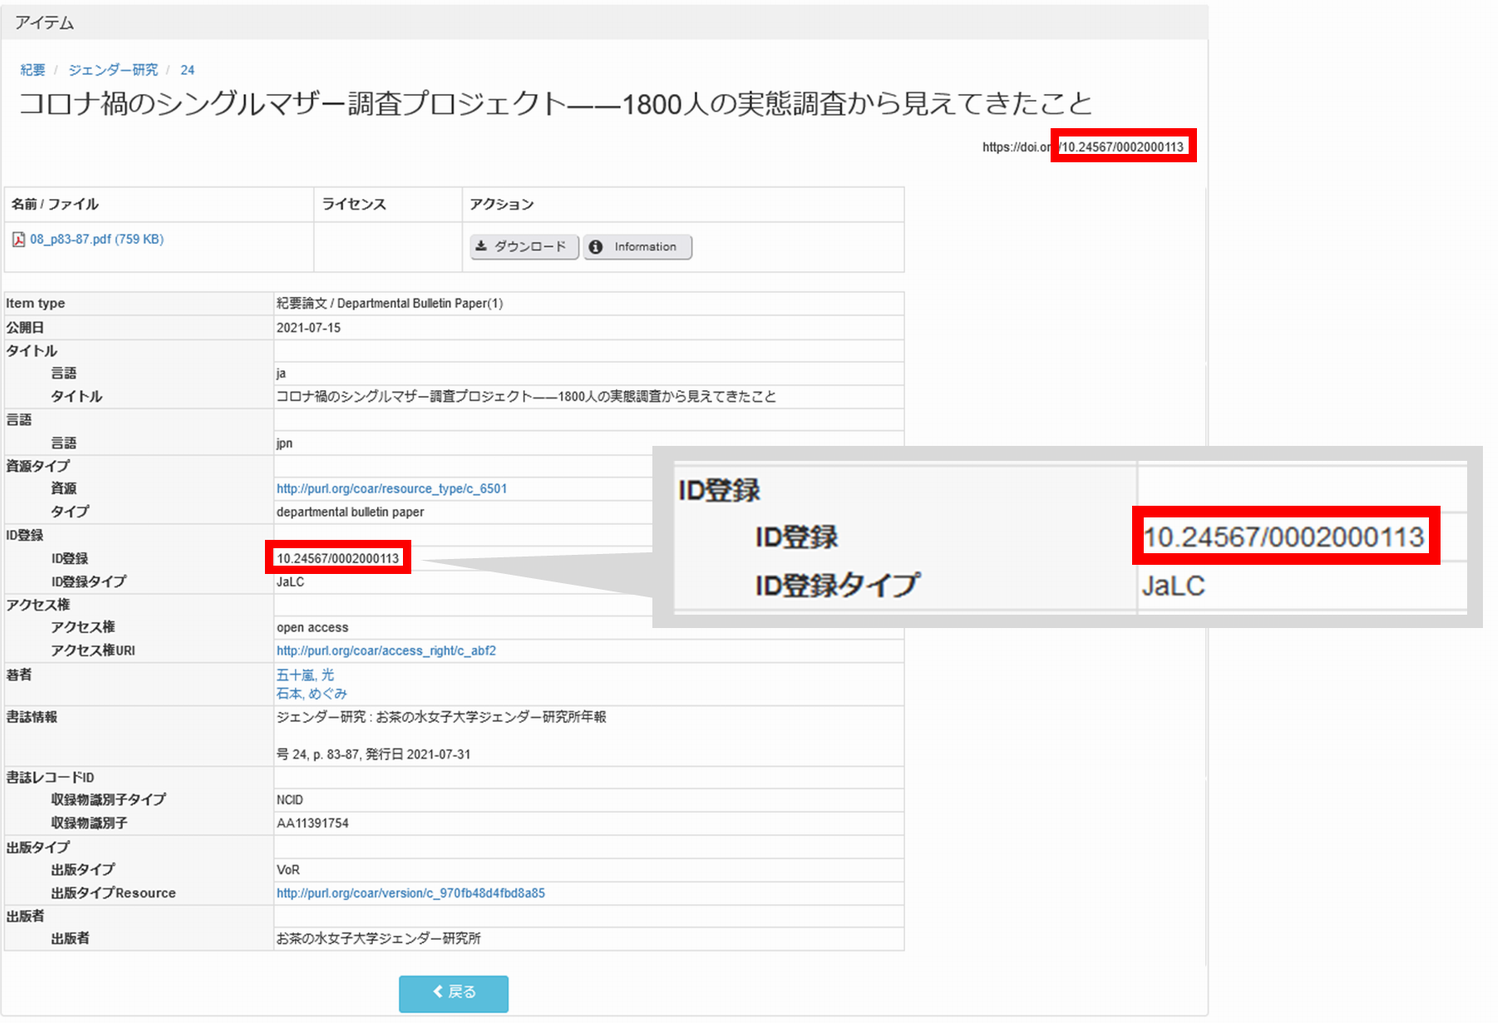This screenshot has height=1023, width=1498.
Task: Click the DOI URL under the title
Action: click(x=1083, y=147)
